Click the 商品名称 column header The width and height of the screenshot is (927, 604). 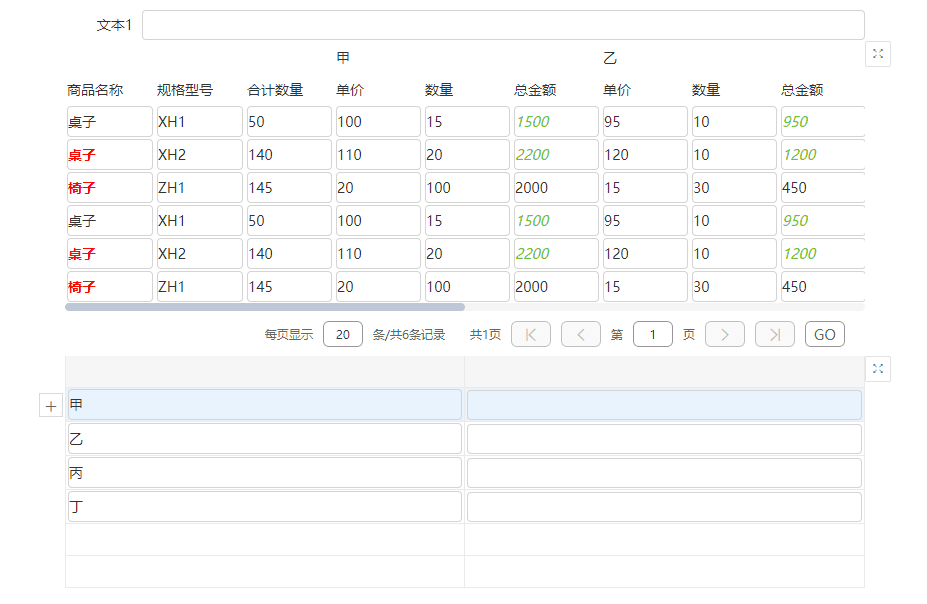coord(95,90)
